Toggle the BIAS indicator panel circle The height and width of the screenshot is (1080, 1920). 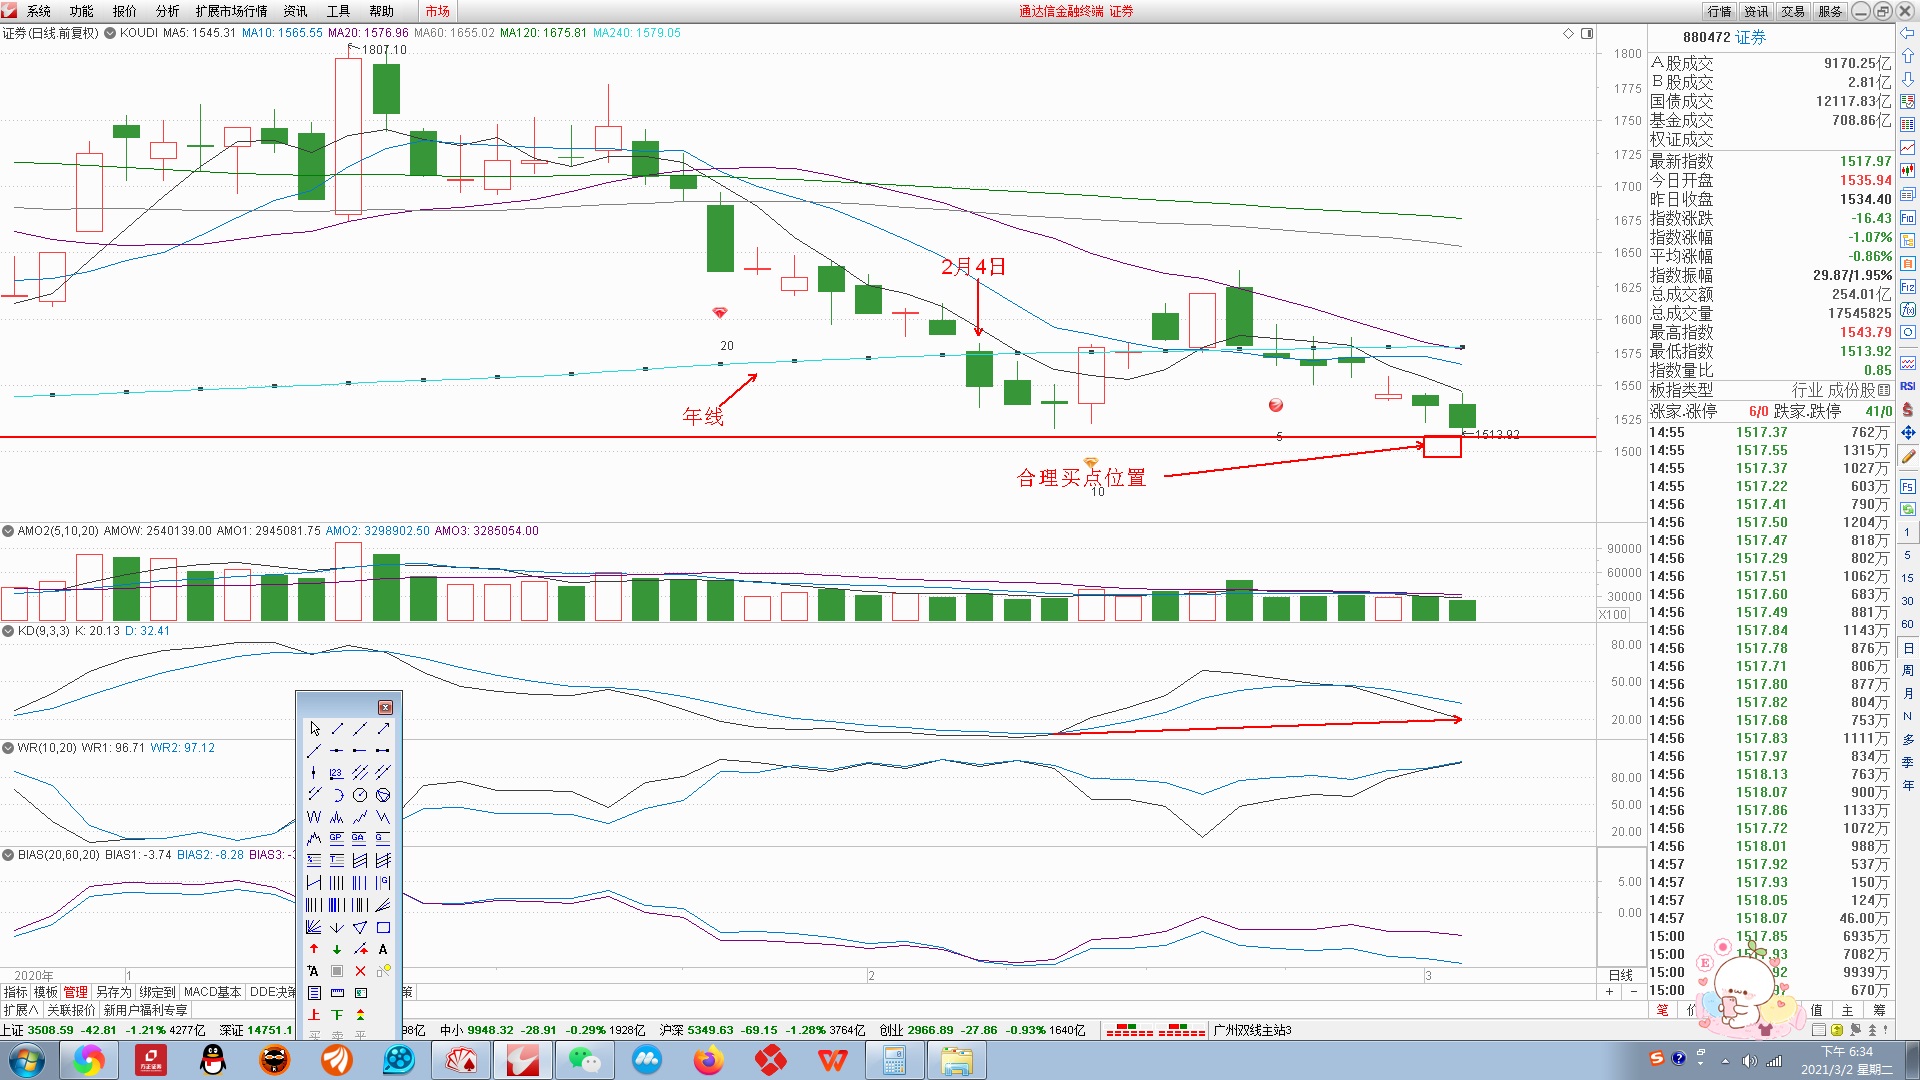[8, 855]
